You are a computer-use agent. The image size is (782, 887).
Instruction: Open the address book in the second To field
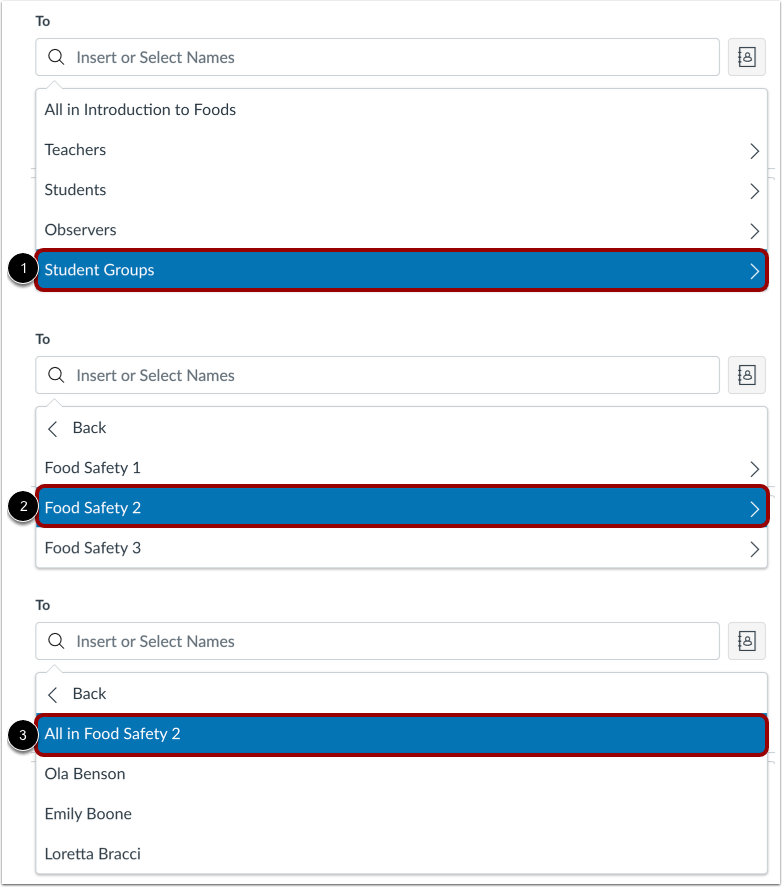point(747,375)
